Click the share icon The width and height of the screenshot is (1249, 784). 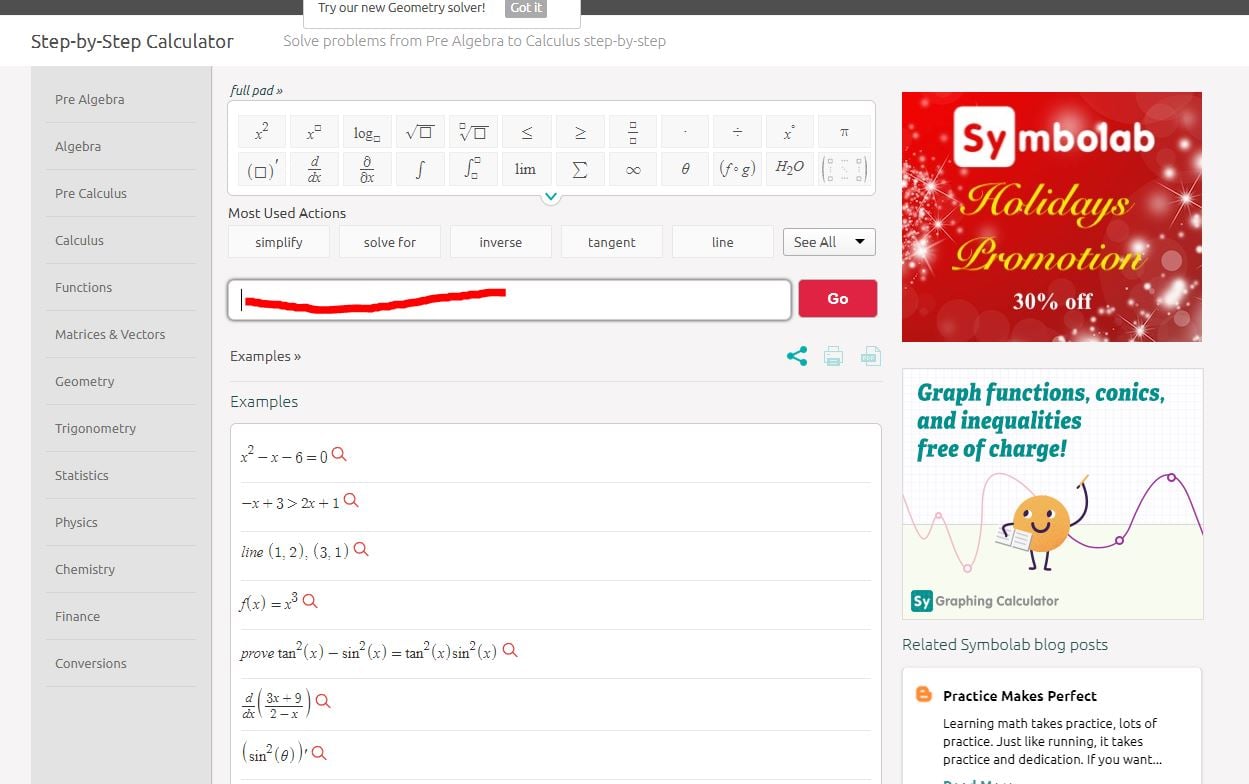797,356
